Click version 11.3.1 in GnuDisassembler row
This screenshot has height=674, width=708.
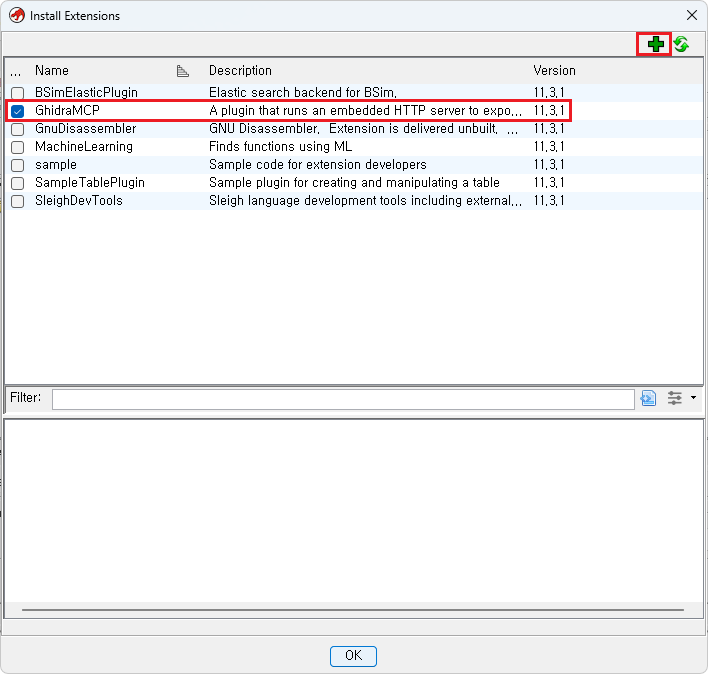tap(549, 128)
